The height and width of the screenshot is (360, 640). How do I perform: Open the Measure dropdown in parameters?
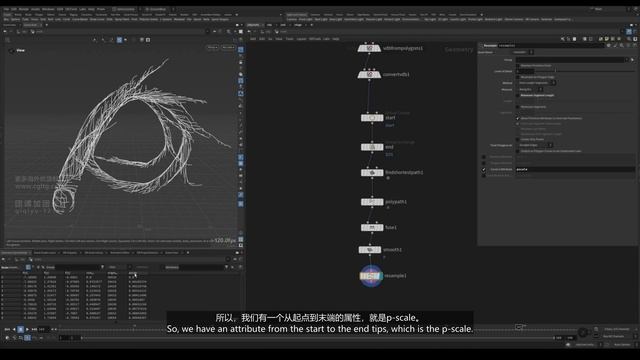(531, 89)
